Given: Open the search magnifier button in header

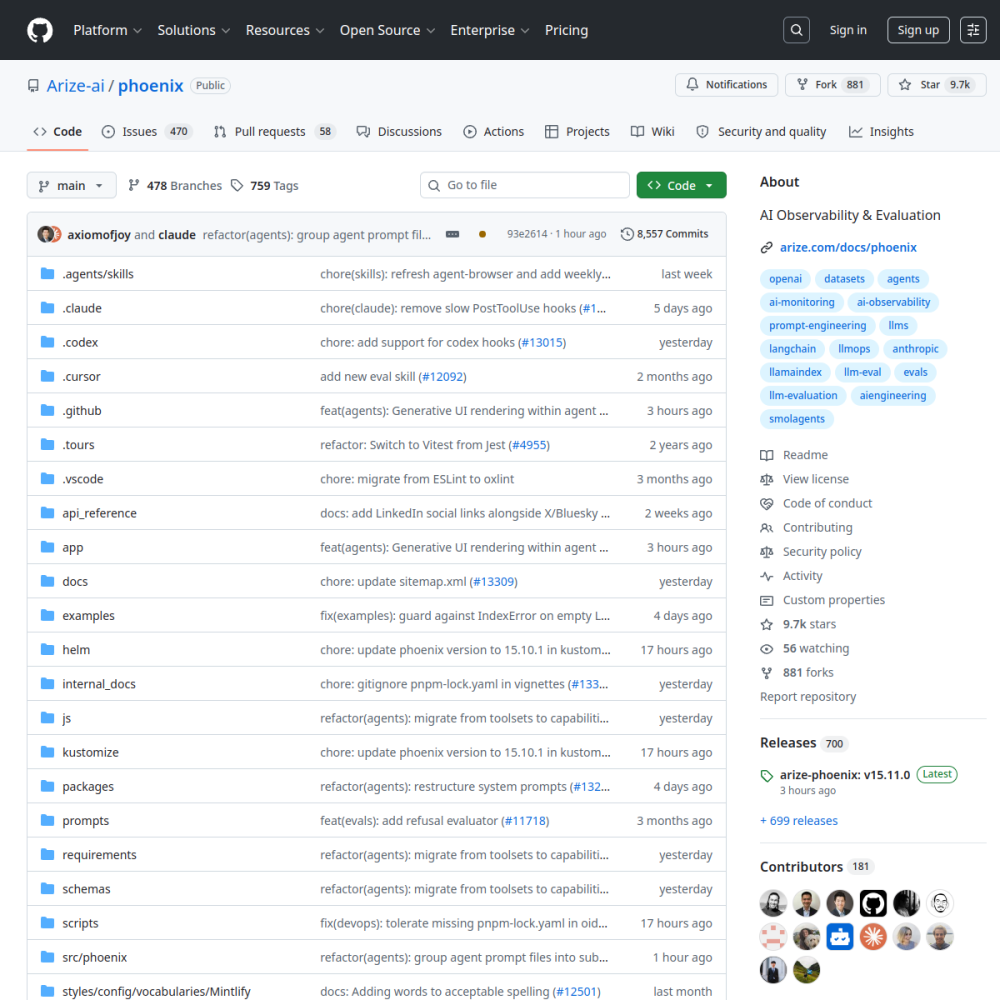Looking at the screenshot, I should click(796, 30).
